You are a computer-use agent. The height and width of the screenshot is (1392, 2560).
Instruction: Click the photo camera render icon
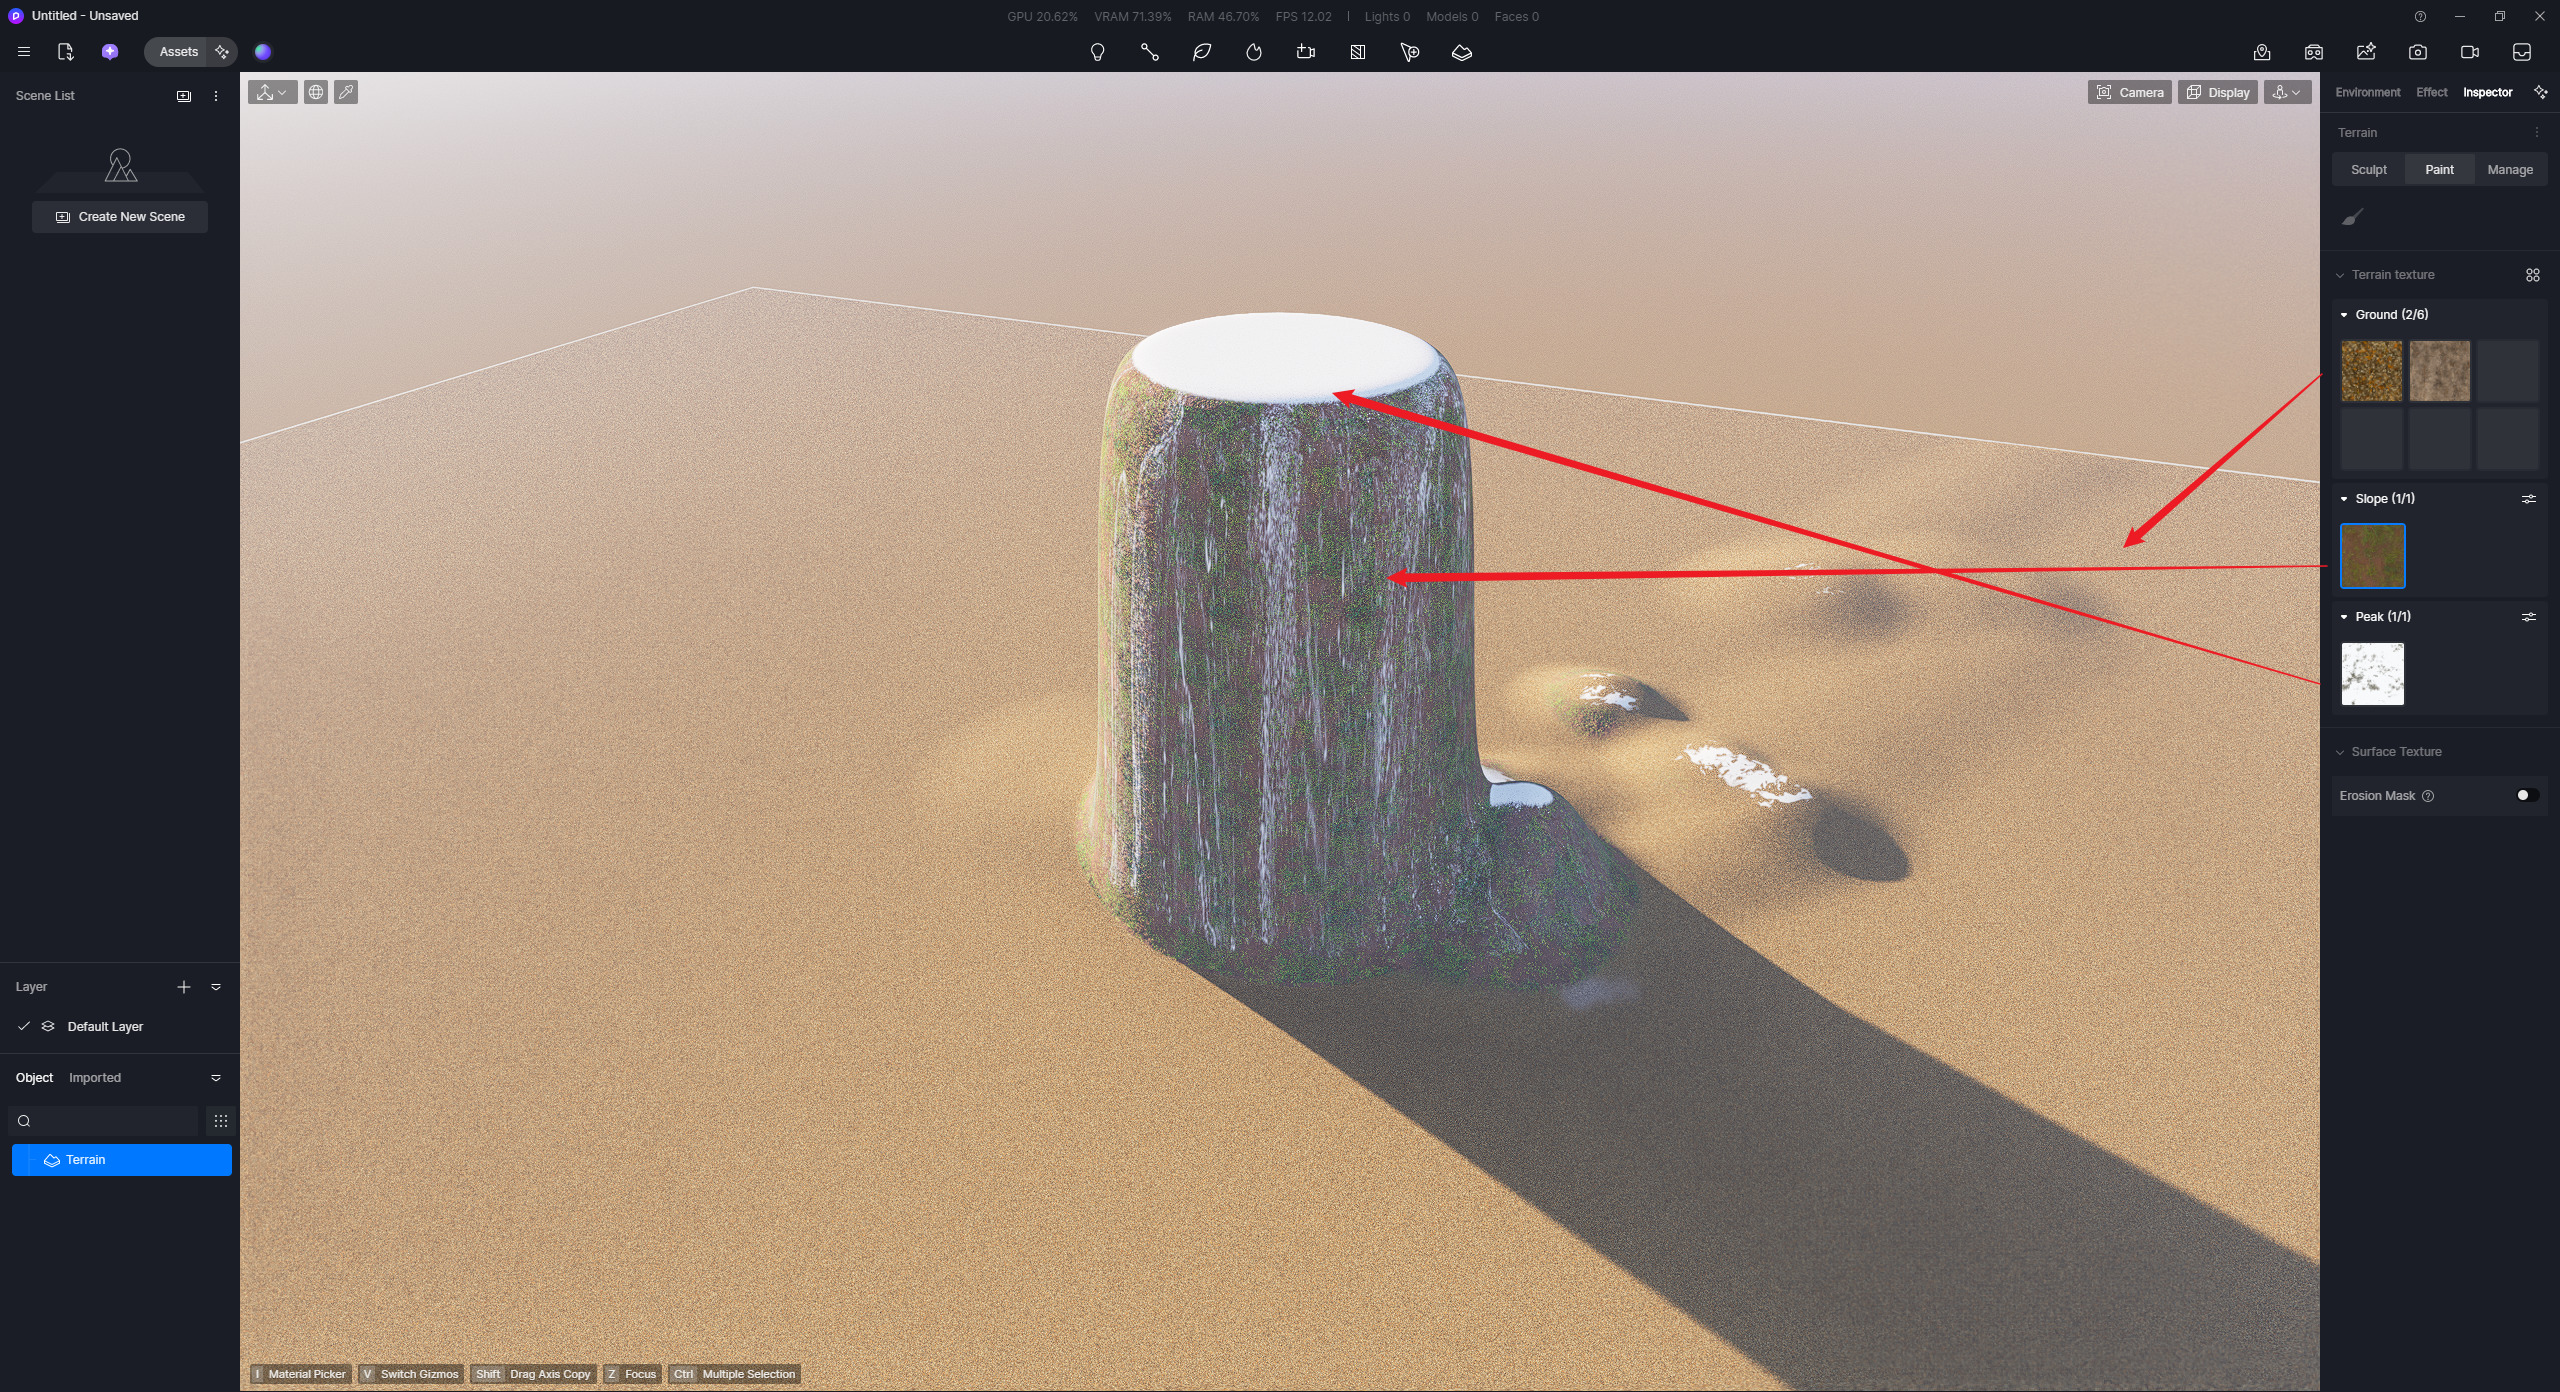coord(2418,52)
